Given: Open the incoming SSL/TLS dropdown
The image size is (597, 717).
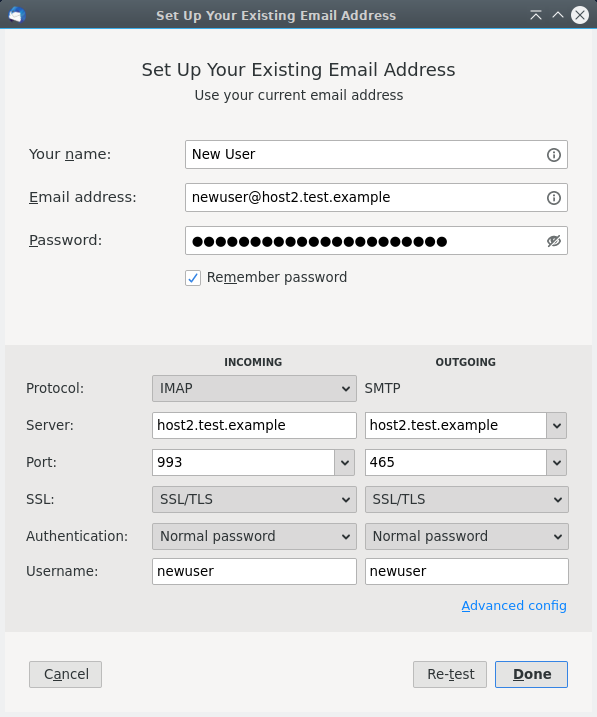Looking at the screenshot, I should click(254, 499).
